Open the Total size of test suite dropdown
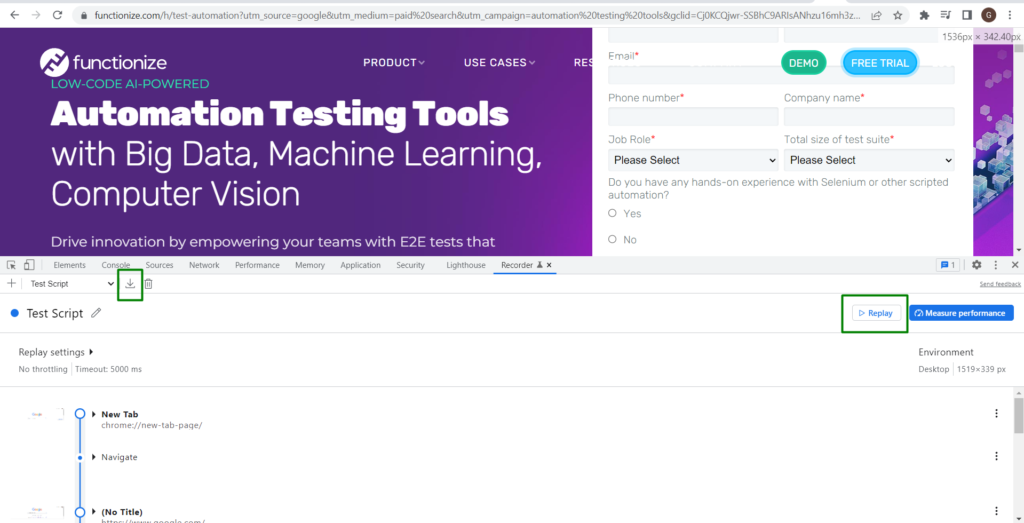The image size is (1024, 523). pyautogui.click(x=869, y=160)
